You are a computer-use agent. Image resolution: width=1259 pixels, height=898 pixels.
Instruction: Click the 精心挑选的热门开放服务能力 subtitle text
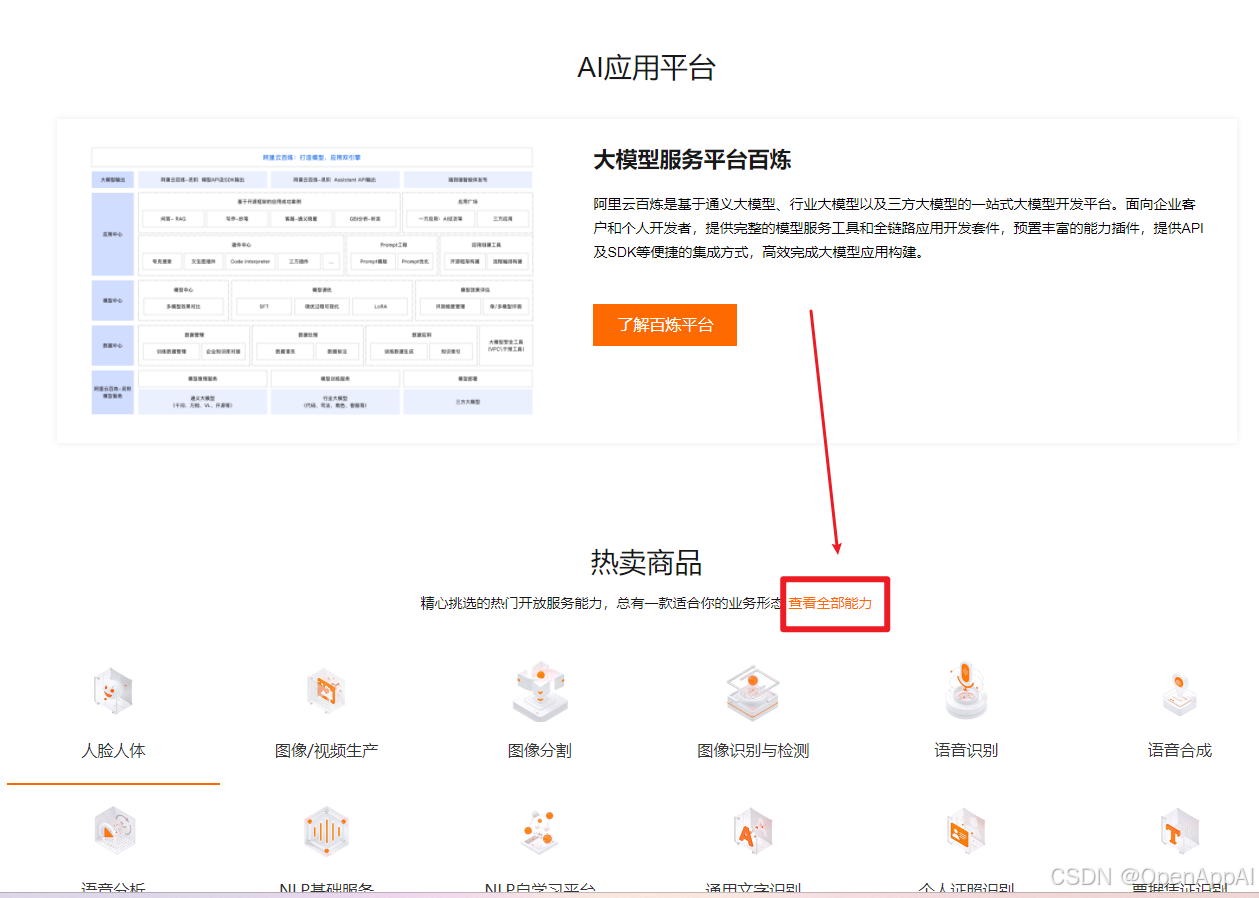pyautogui.click(x=602, y=603)
